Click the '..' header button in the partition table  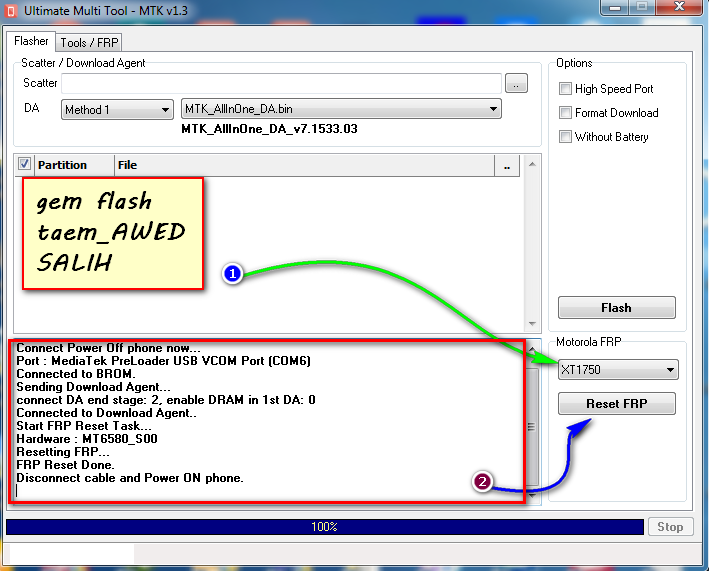pyautogui.click(x=507, y=165)
